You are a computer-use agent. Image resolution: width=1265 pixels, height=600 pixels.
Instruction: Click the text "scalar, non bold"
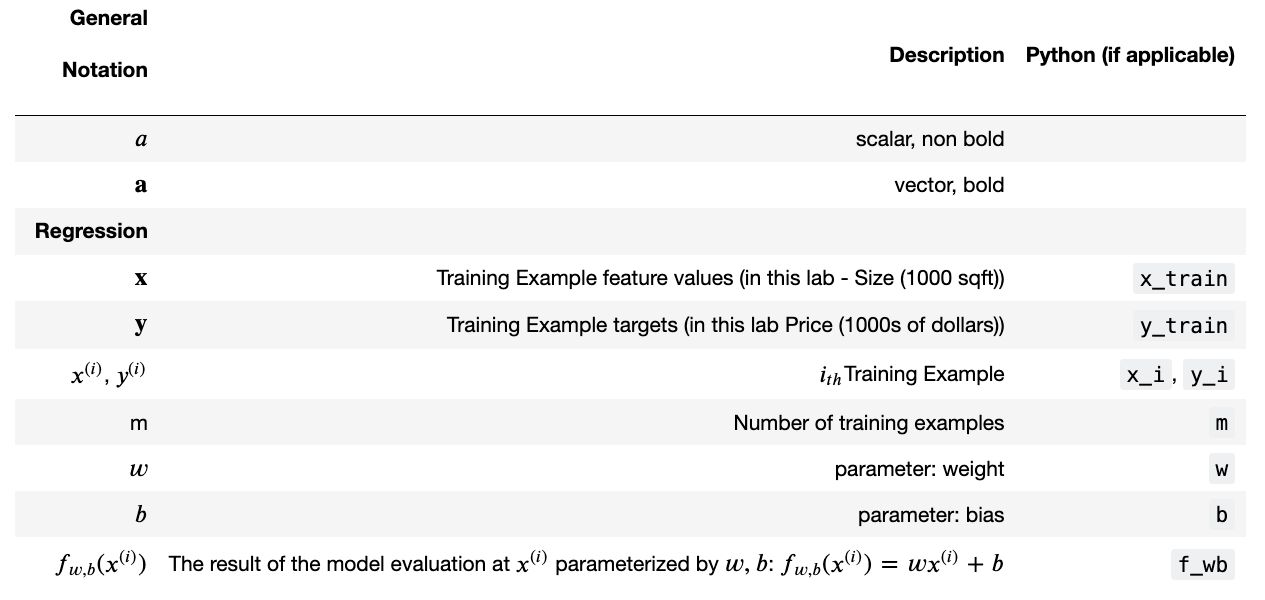pos(929,139)
